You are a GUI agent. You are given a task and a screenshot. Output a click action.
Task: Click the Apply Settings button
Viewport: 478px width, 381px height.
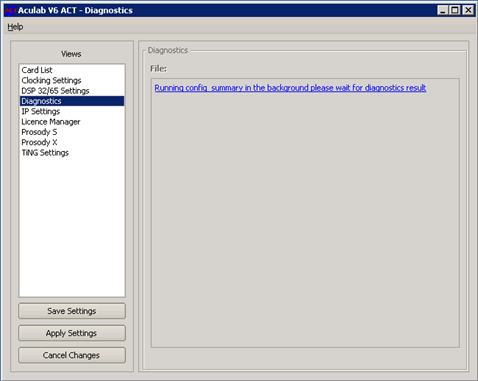pyautogui.click(x=72, y=333)
